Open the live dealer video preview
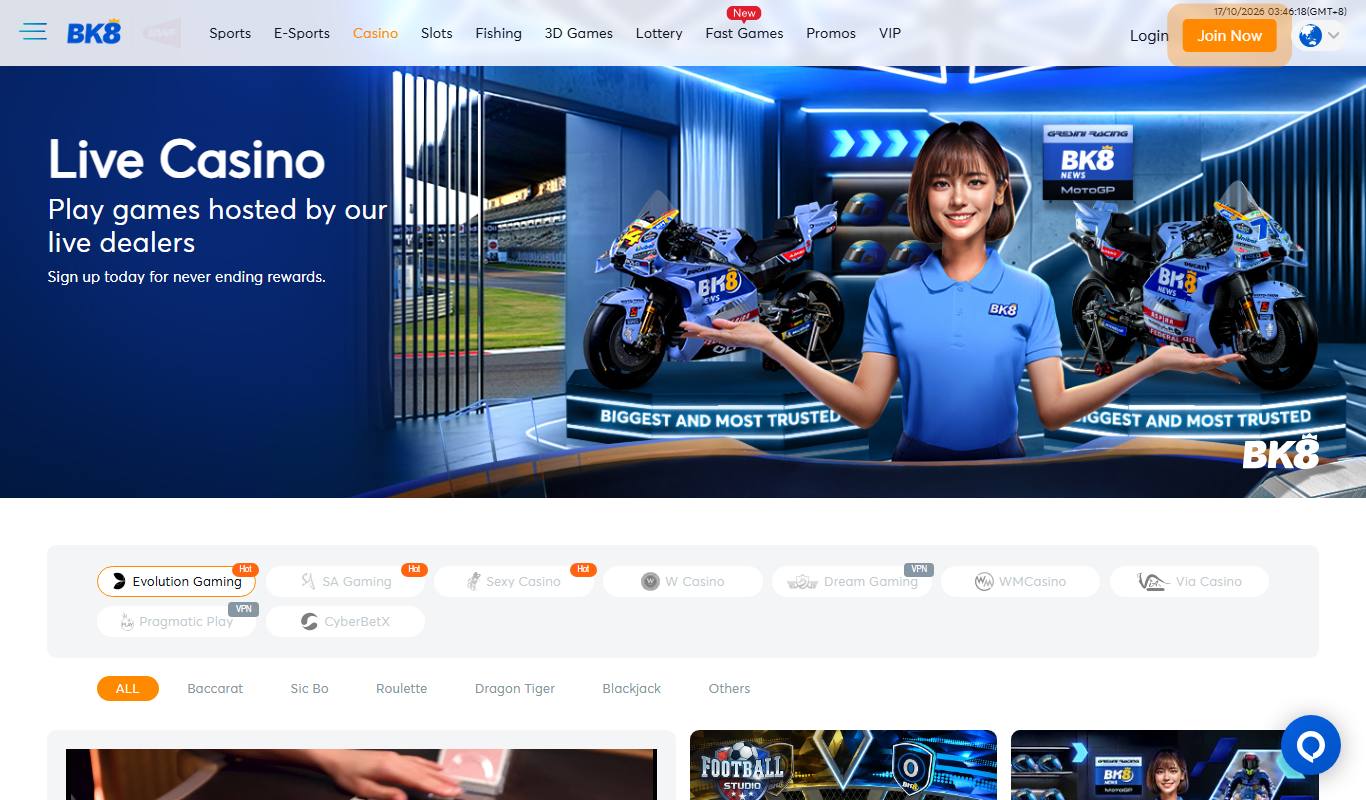The width and height of the screenshot is (1366, 800). pyautogui.click(x=361, y=774)
